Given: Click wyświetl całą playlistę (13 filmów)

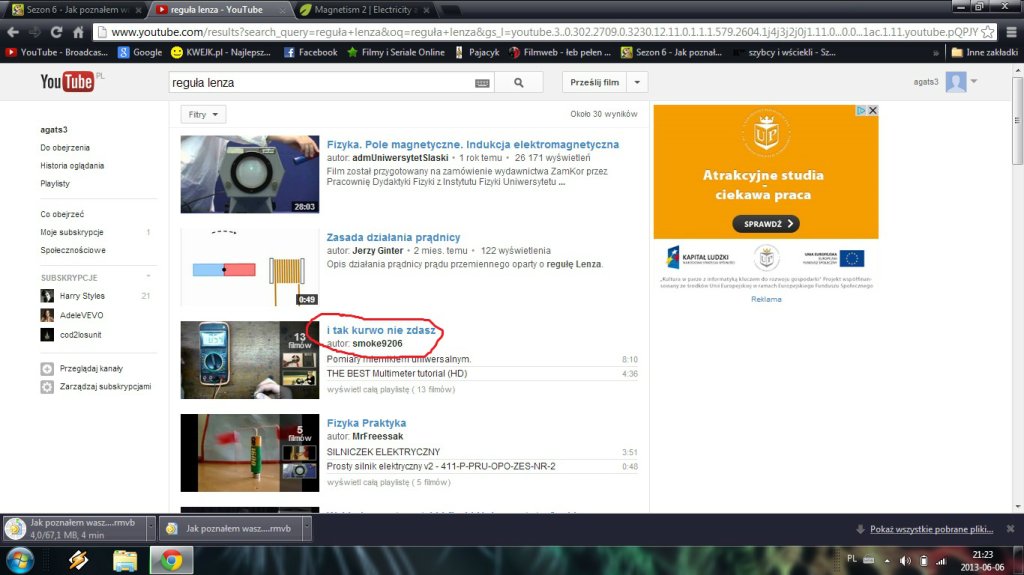Looking at the screenshot, I should (391, 389).
